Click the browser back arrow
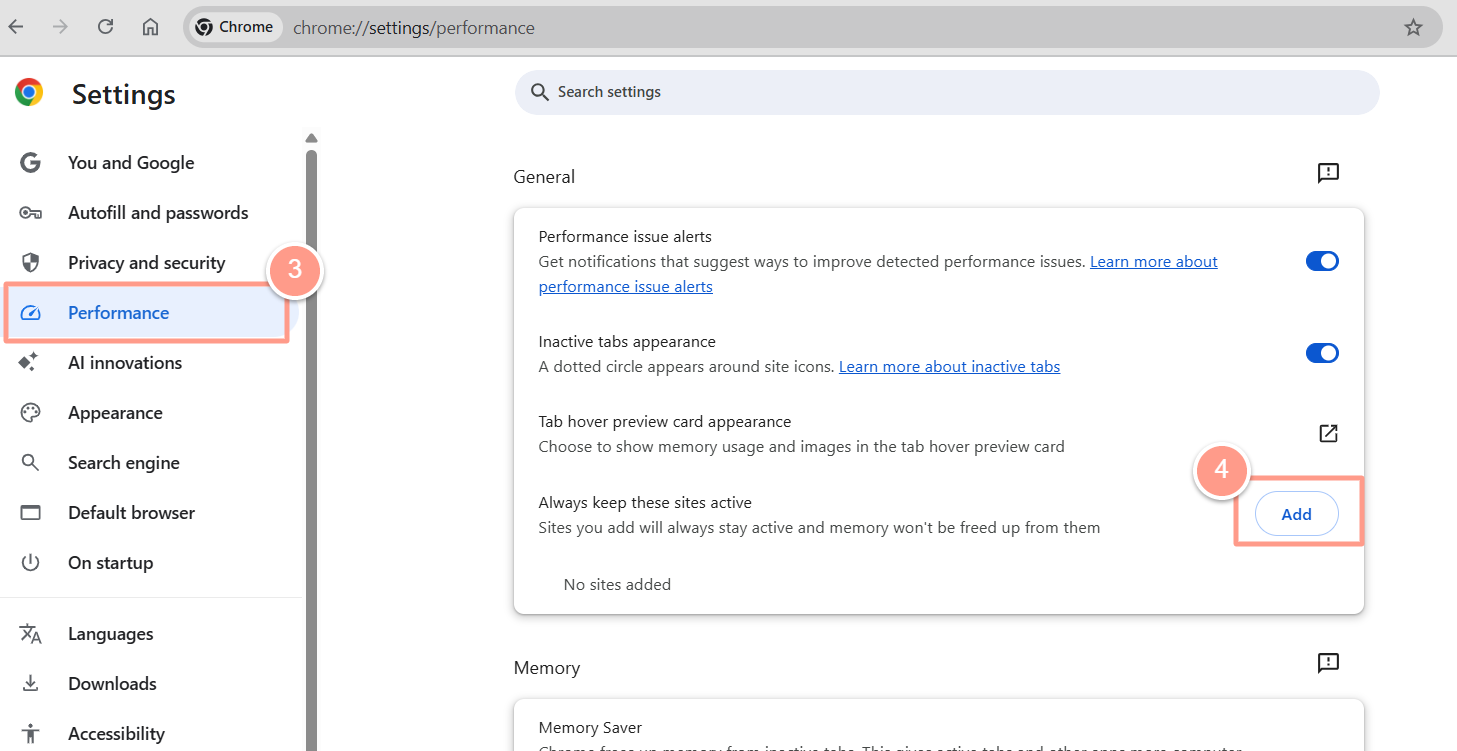The width and height of the screenshot is (1457, 751). [16, 27]
